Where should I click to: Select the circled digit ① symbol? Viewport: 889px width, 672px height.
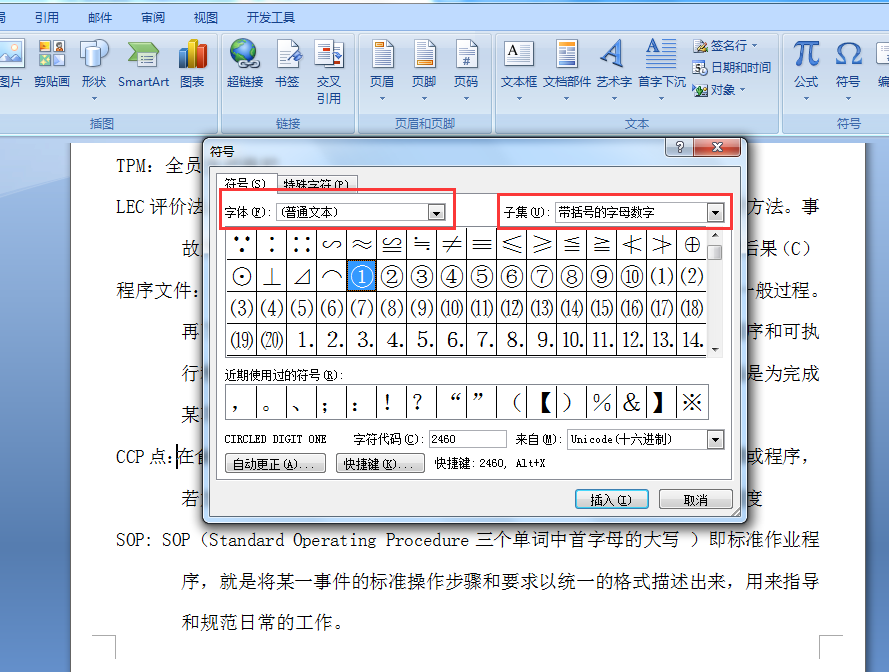click(x=362, y=277)
